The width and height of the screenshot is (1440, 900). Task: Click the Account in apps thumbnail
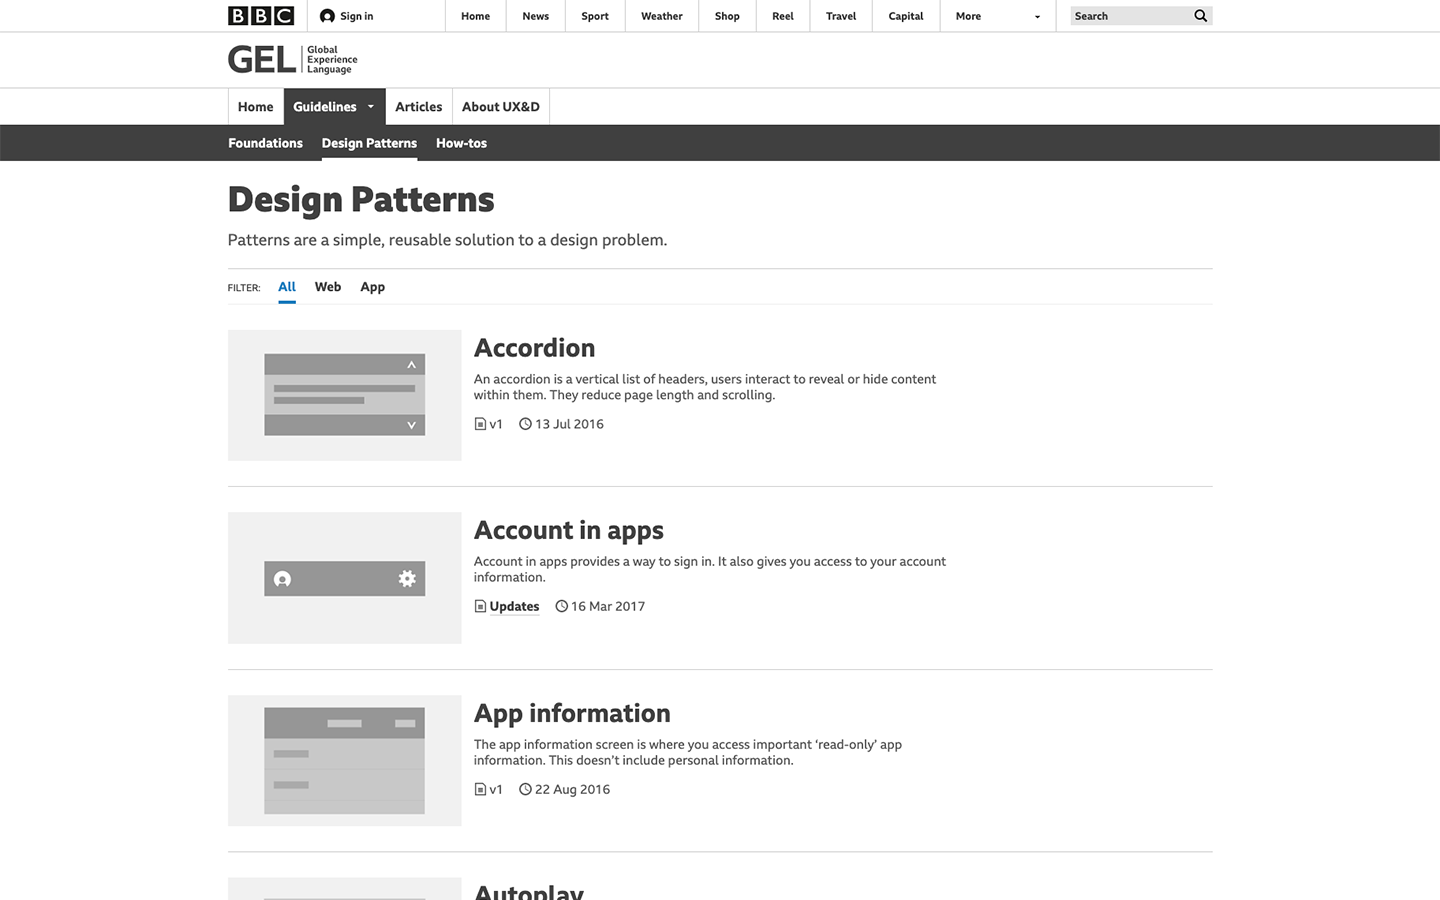(345, 578)
